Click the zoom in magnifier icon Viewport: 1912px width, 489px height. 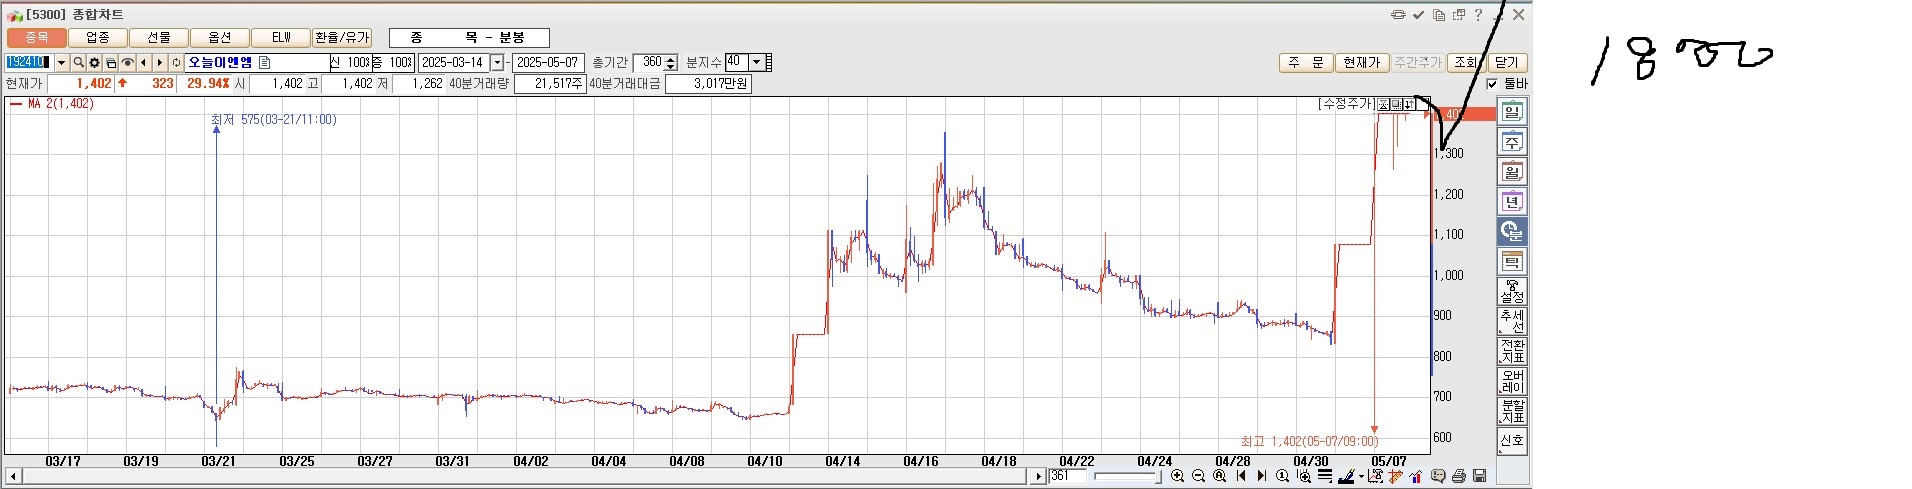pyautogui.click(x=1177, y=476)
